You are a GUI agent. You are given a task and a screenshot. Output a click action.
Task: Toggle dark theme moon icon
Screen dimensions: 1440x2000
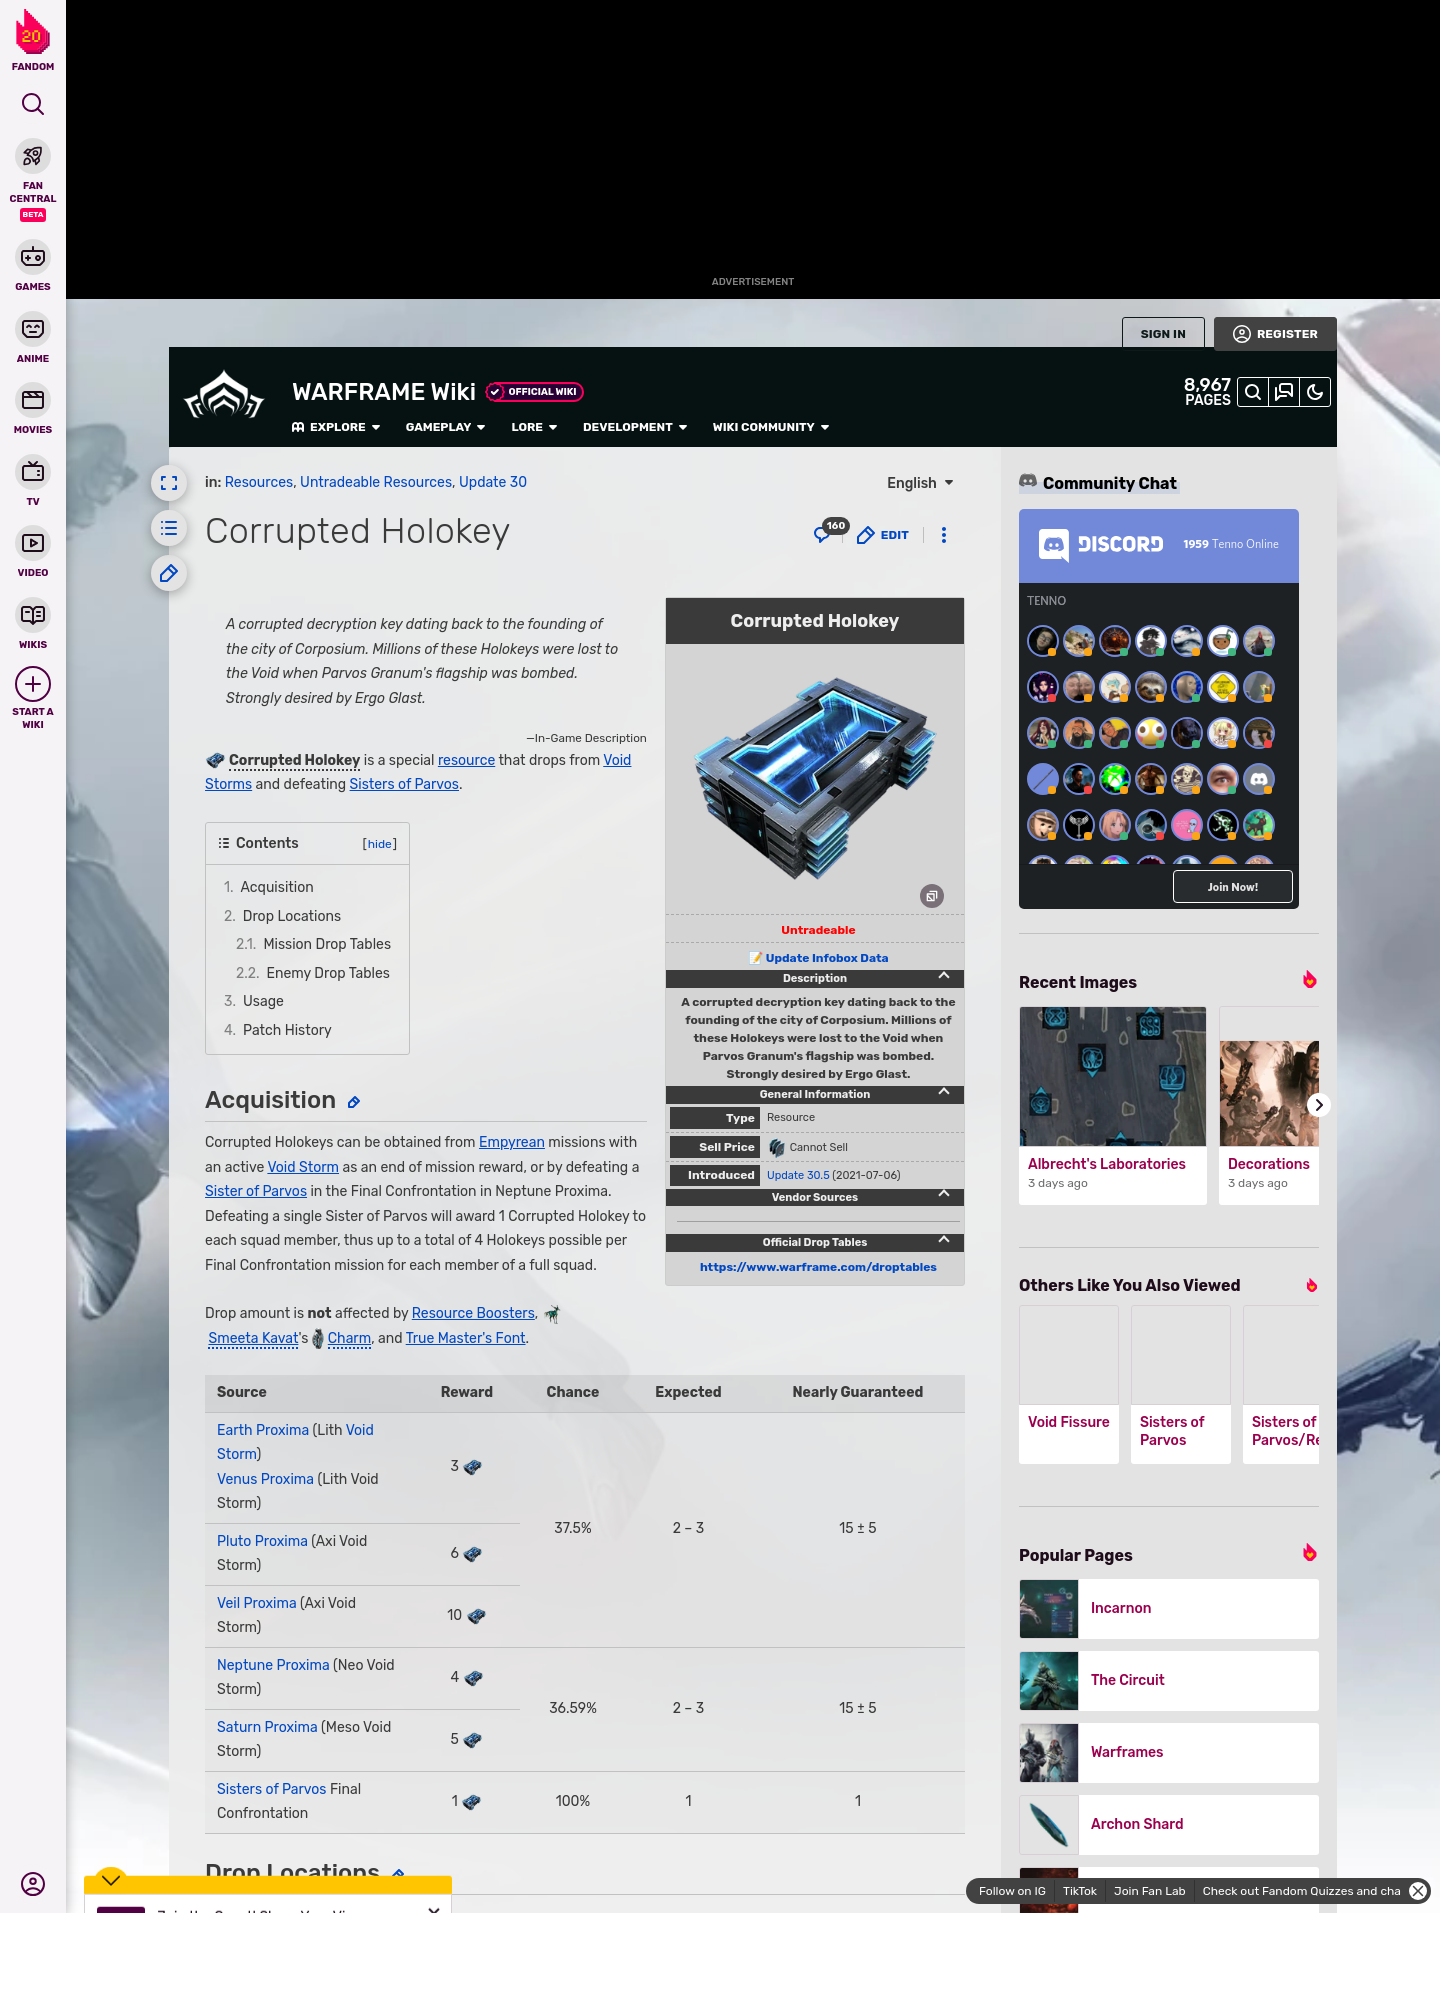coord(1315,392)
